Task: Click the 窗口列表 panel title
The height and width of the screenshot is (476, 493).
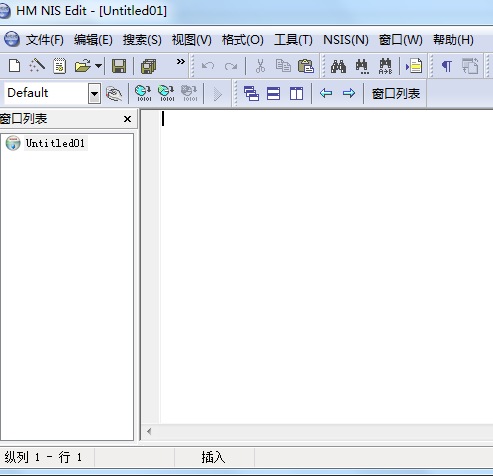Action: click(x=23, y=119)
